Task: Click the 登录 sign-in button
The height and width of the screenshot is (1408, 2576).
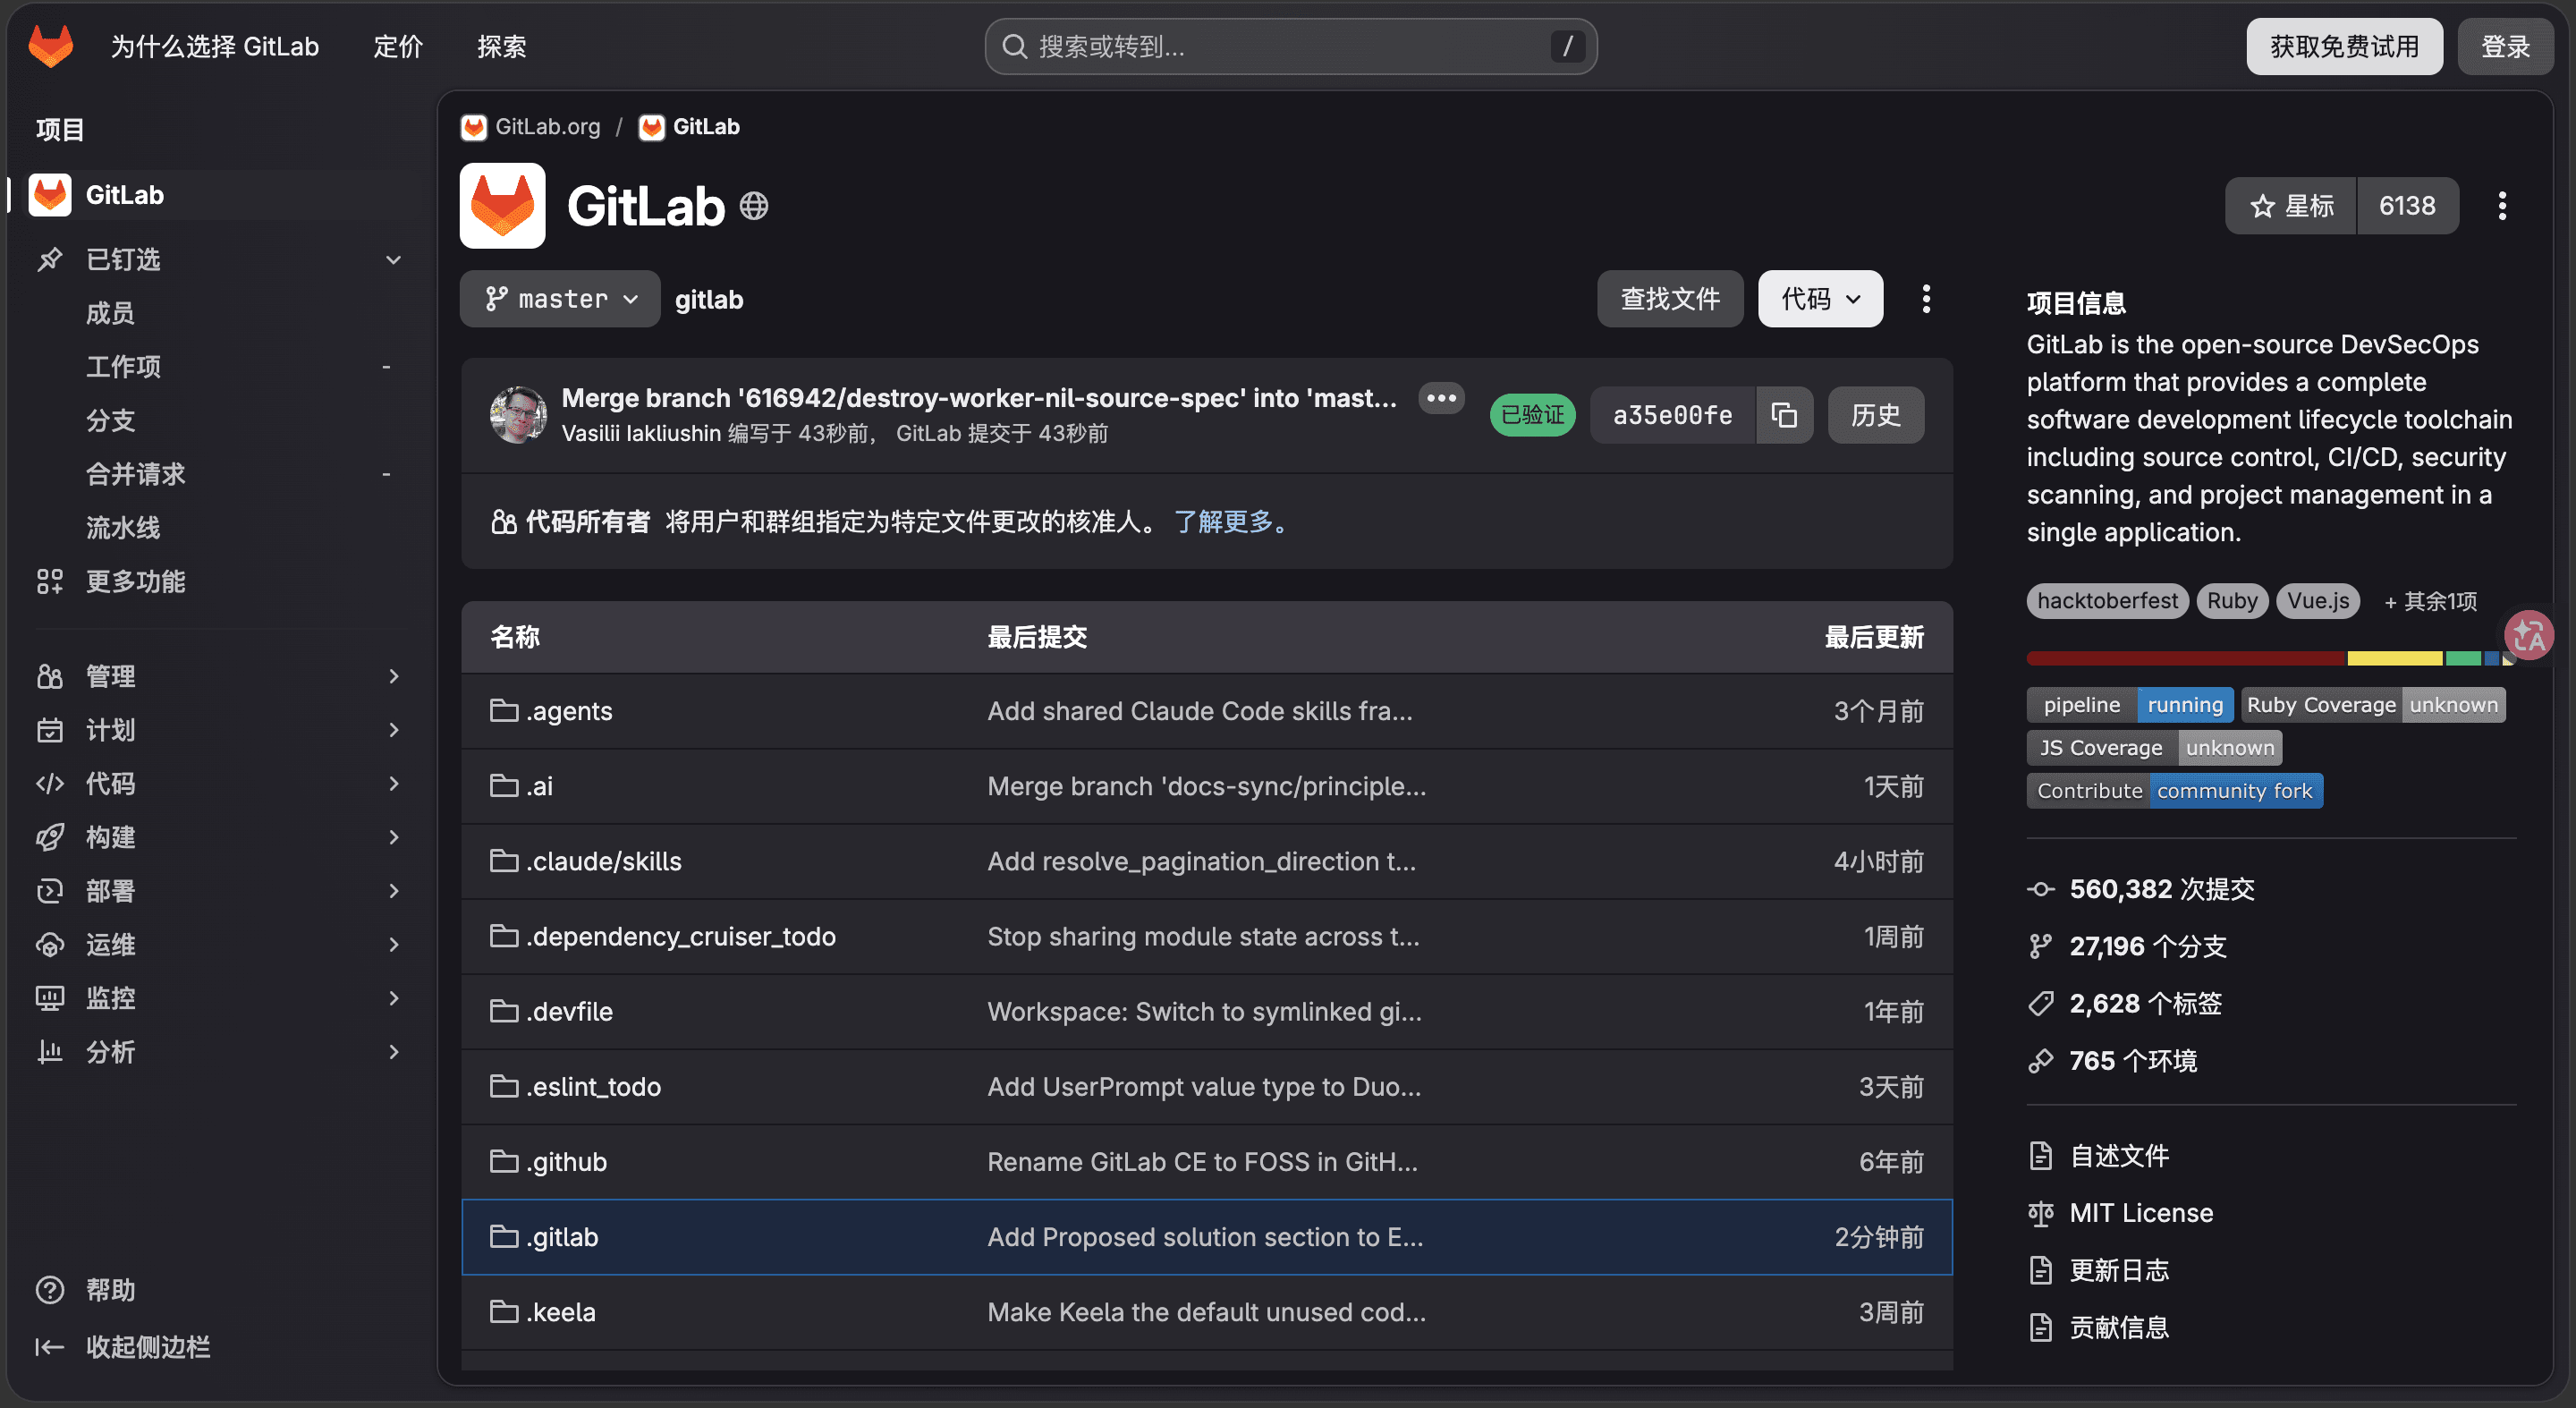Action: coord(2506,46)
